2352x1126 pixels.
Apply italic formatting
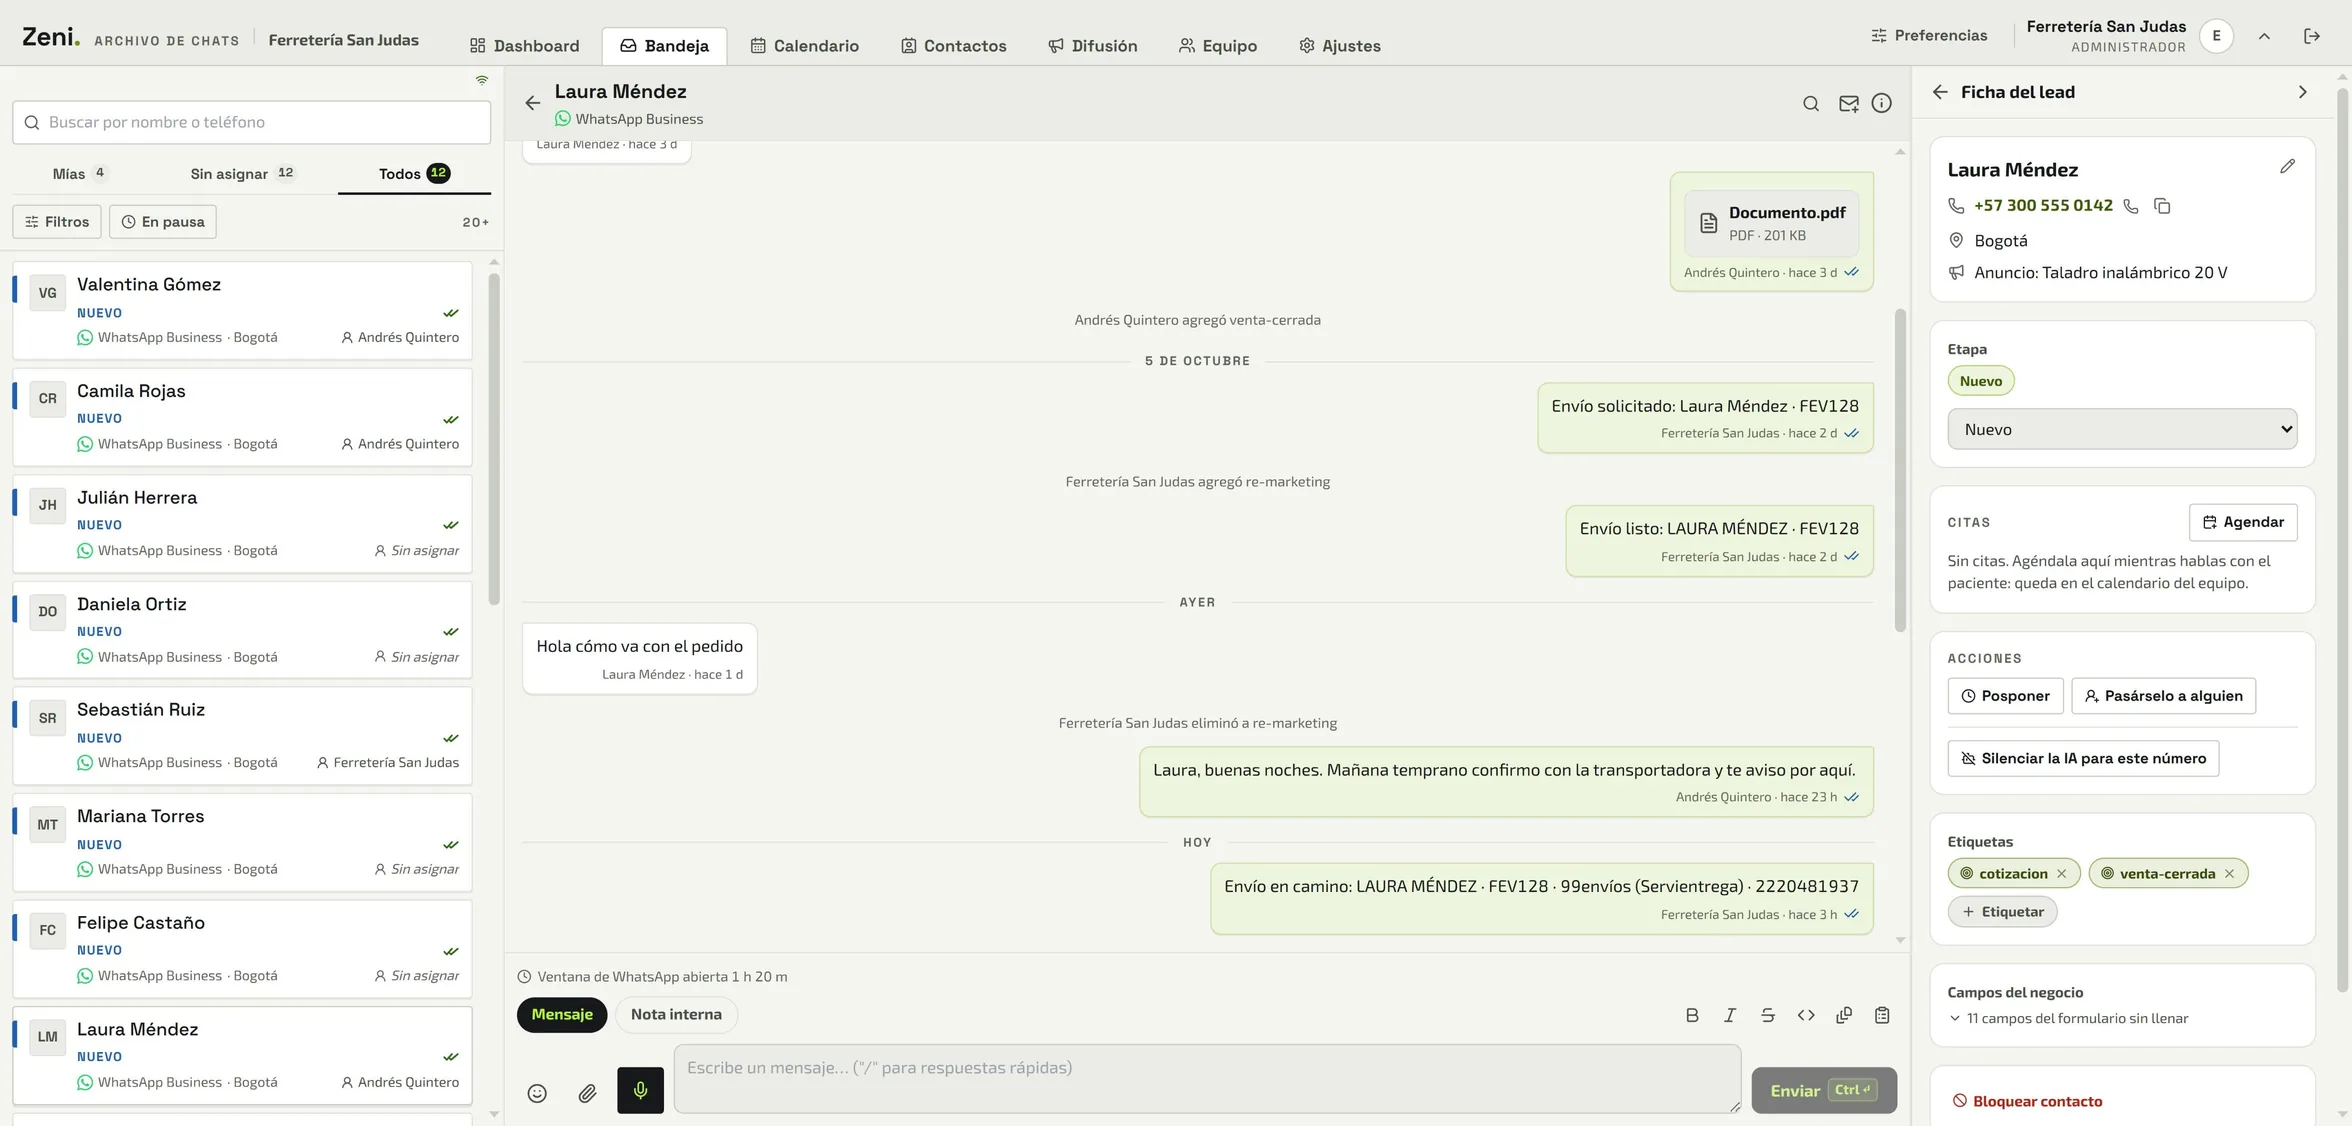[1730, 1015]
